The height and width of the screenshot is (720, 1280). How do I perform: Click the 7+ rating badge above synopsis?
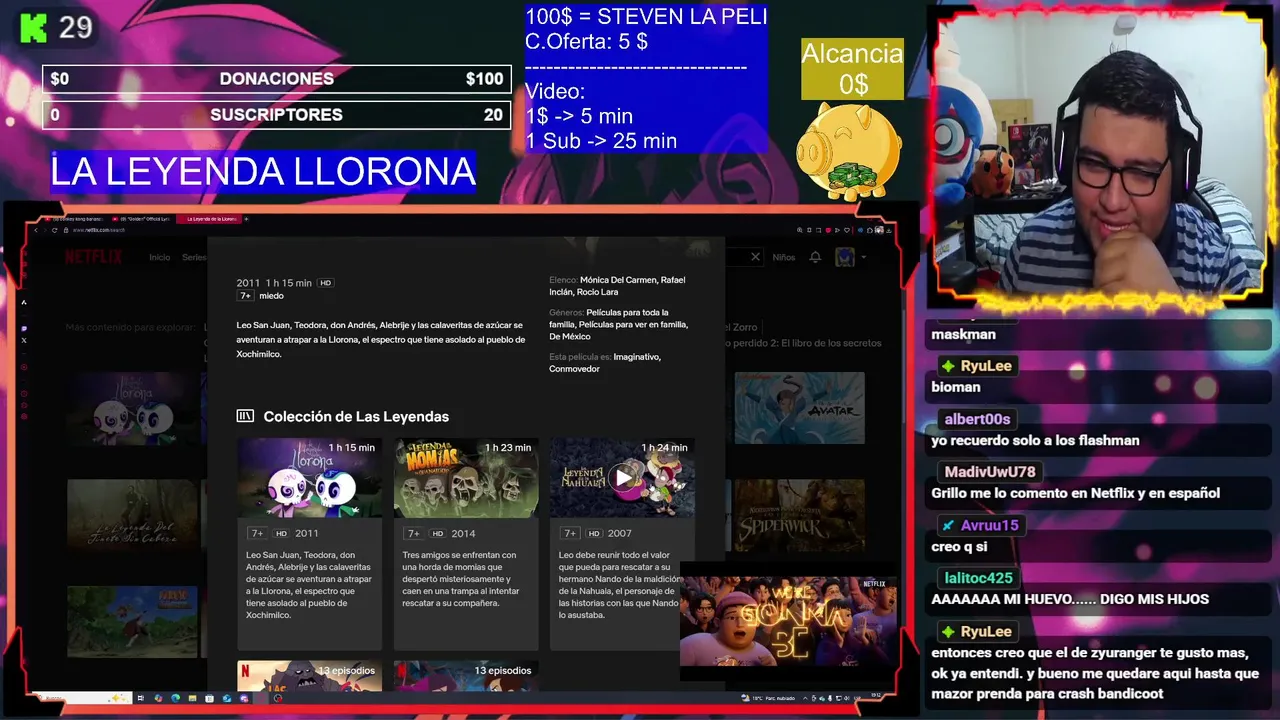point(245,296)
